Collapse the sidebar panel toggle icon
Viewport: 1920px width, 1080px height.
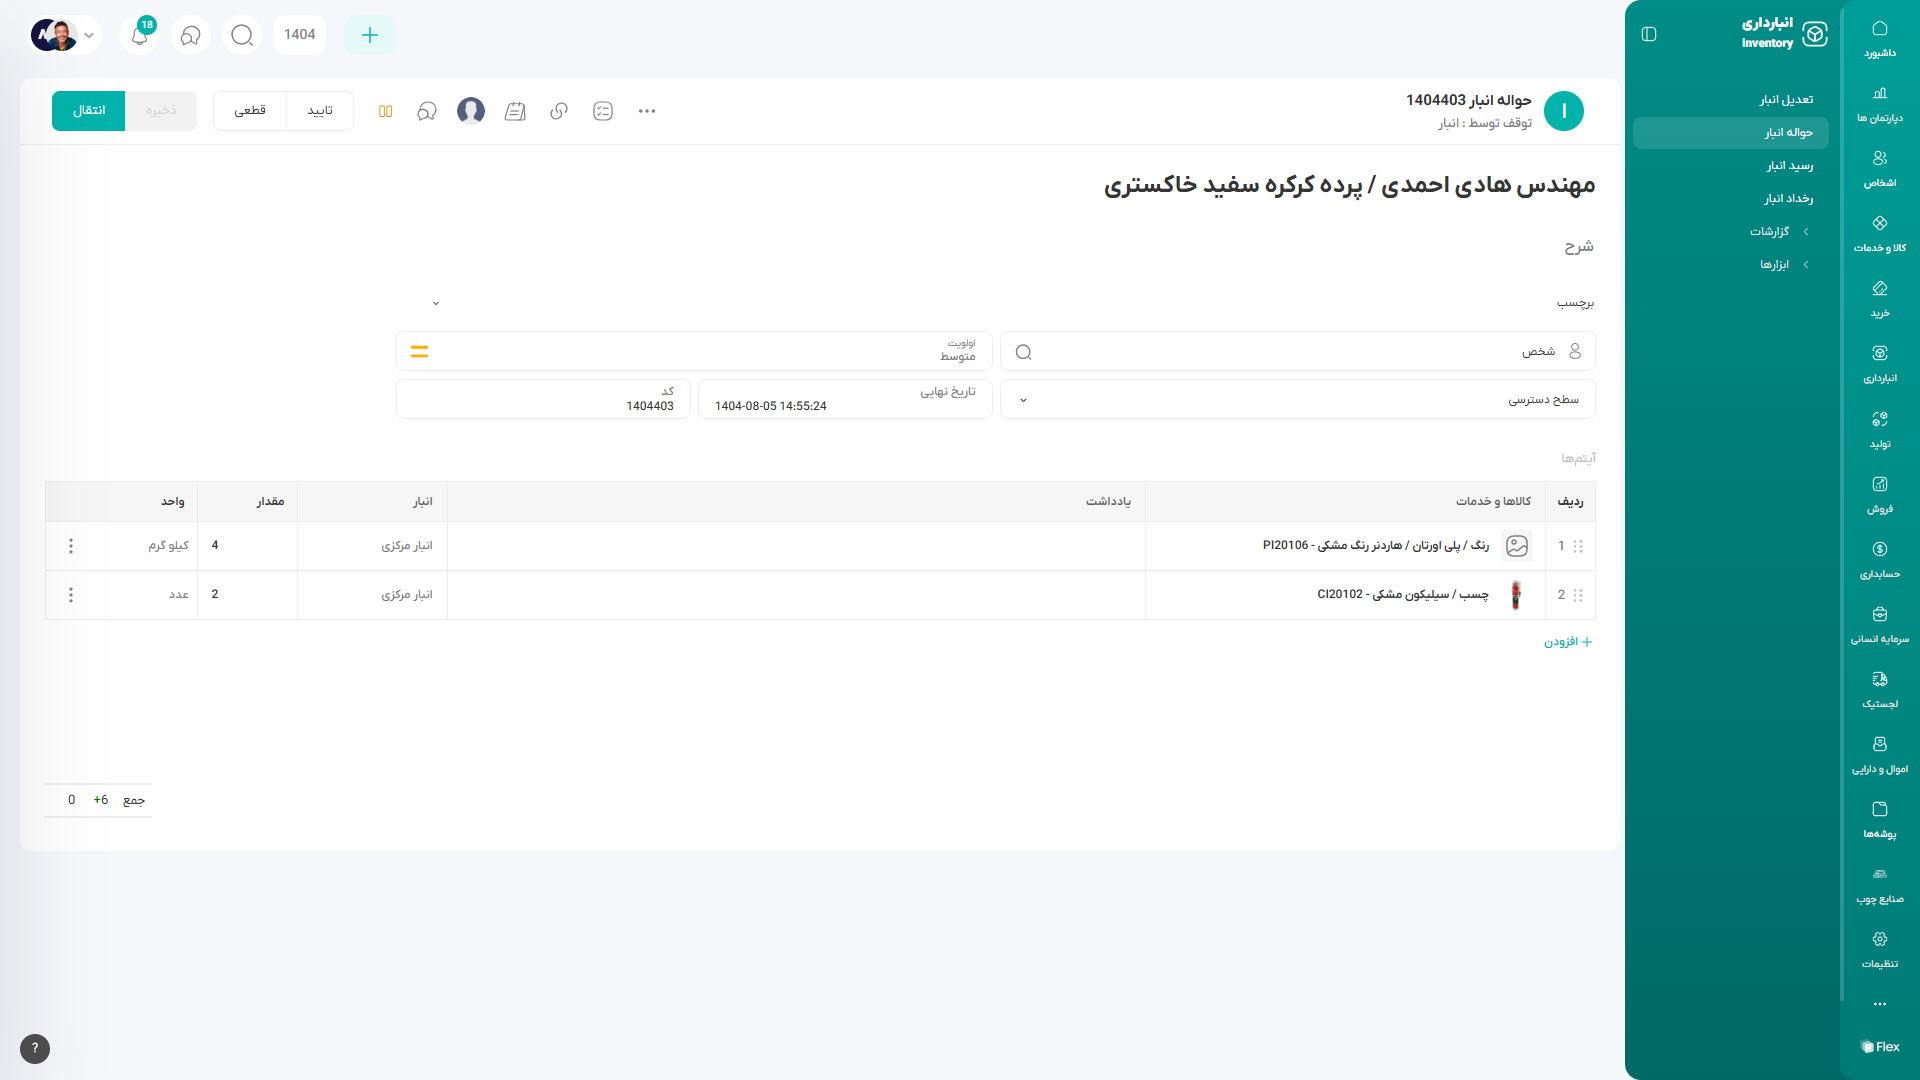click(1649, 34)
